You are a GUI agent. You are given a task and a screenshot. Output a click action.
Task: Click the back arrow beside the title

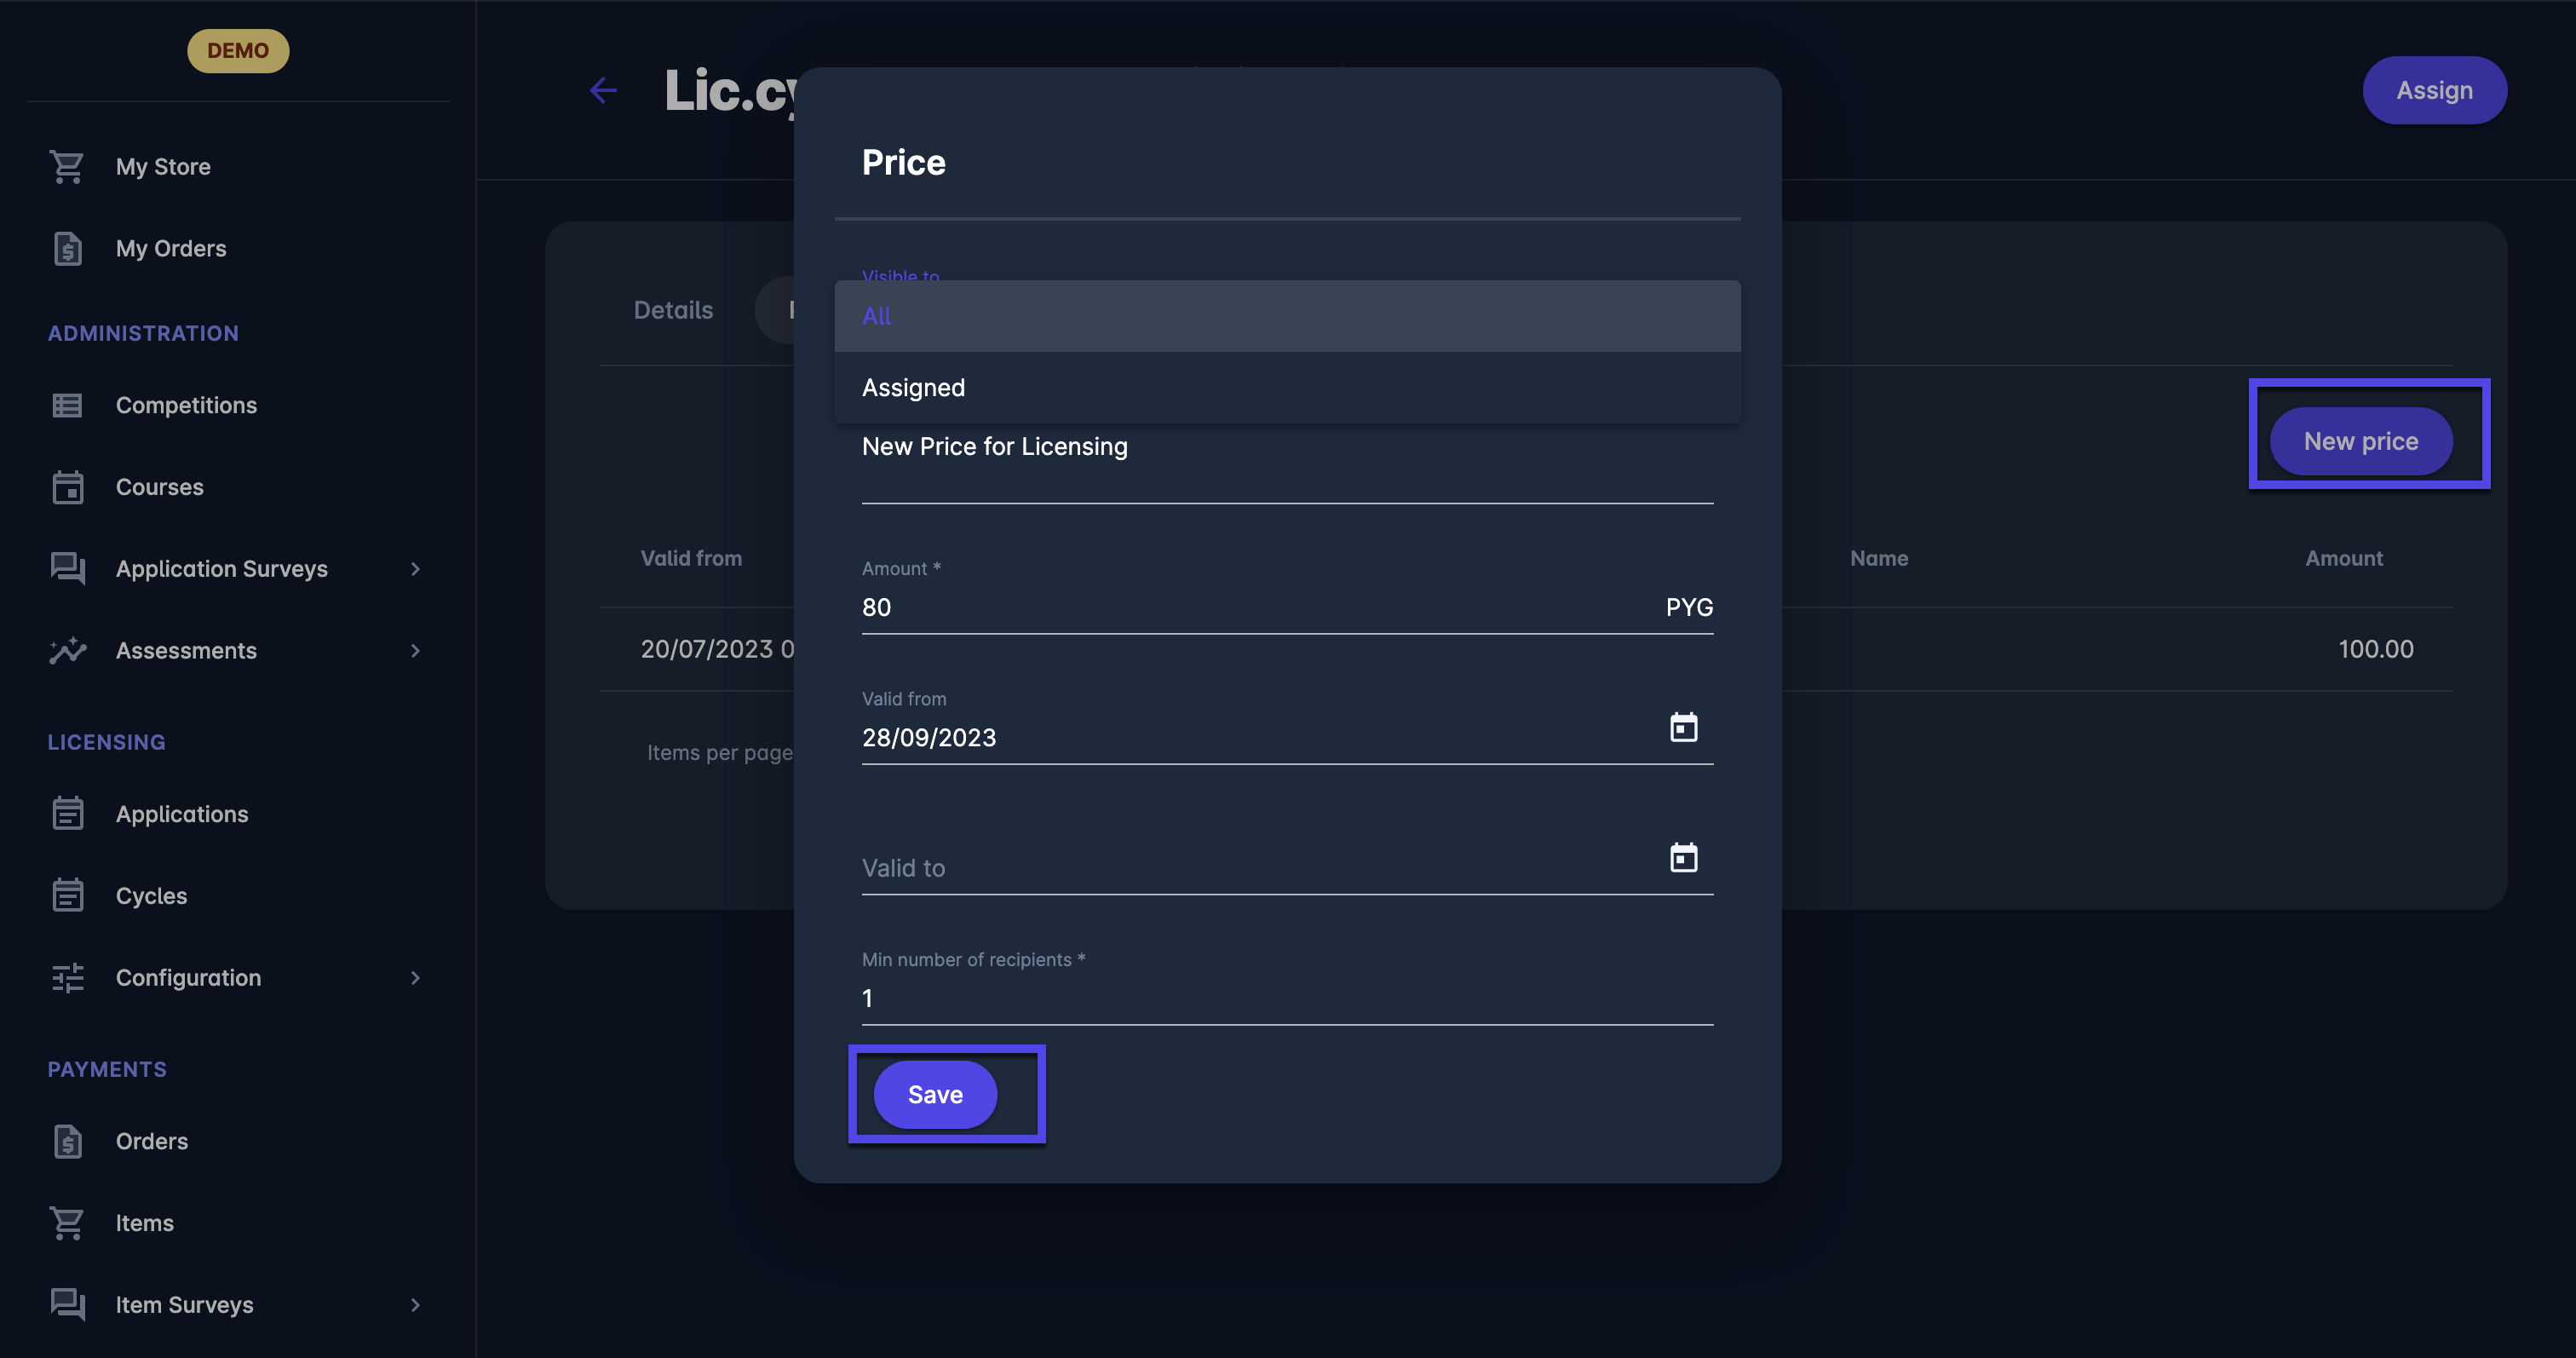coord(603,91)
